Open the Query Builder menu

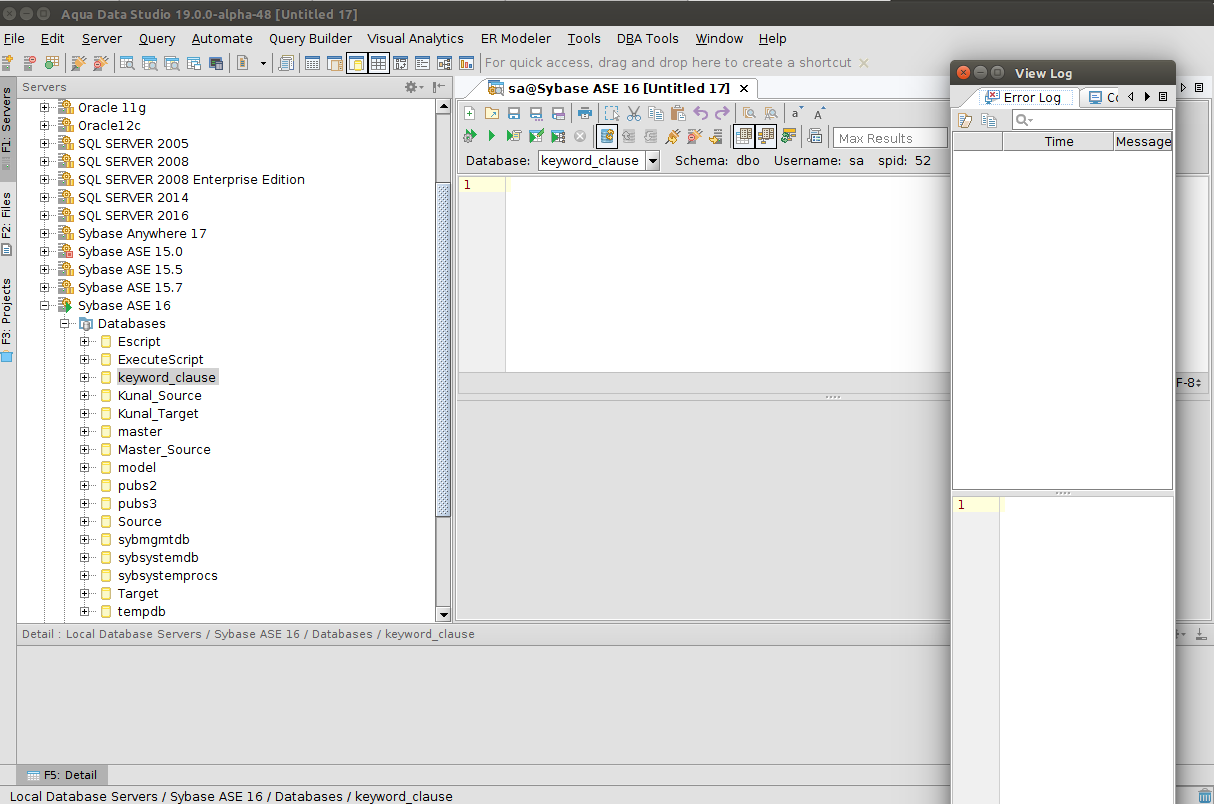(310, 38)
